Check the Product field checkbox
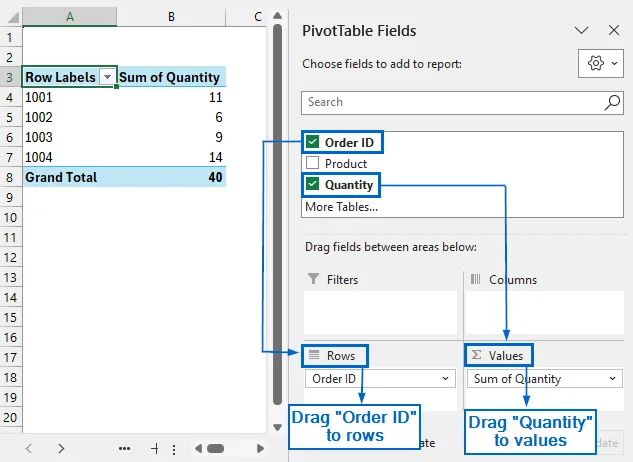 pyautogui.click(x=312, y=163)
